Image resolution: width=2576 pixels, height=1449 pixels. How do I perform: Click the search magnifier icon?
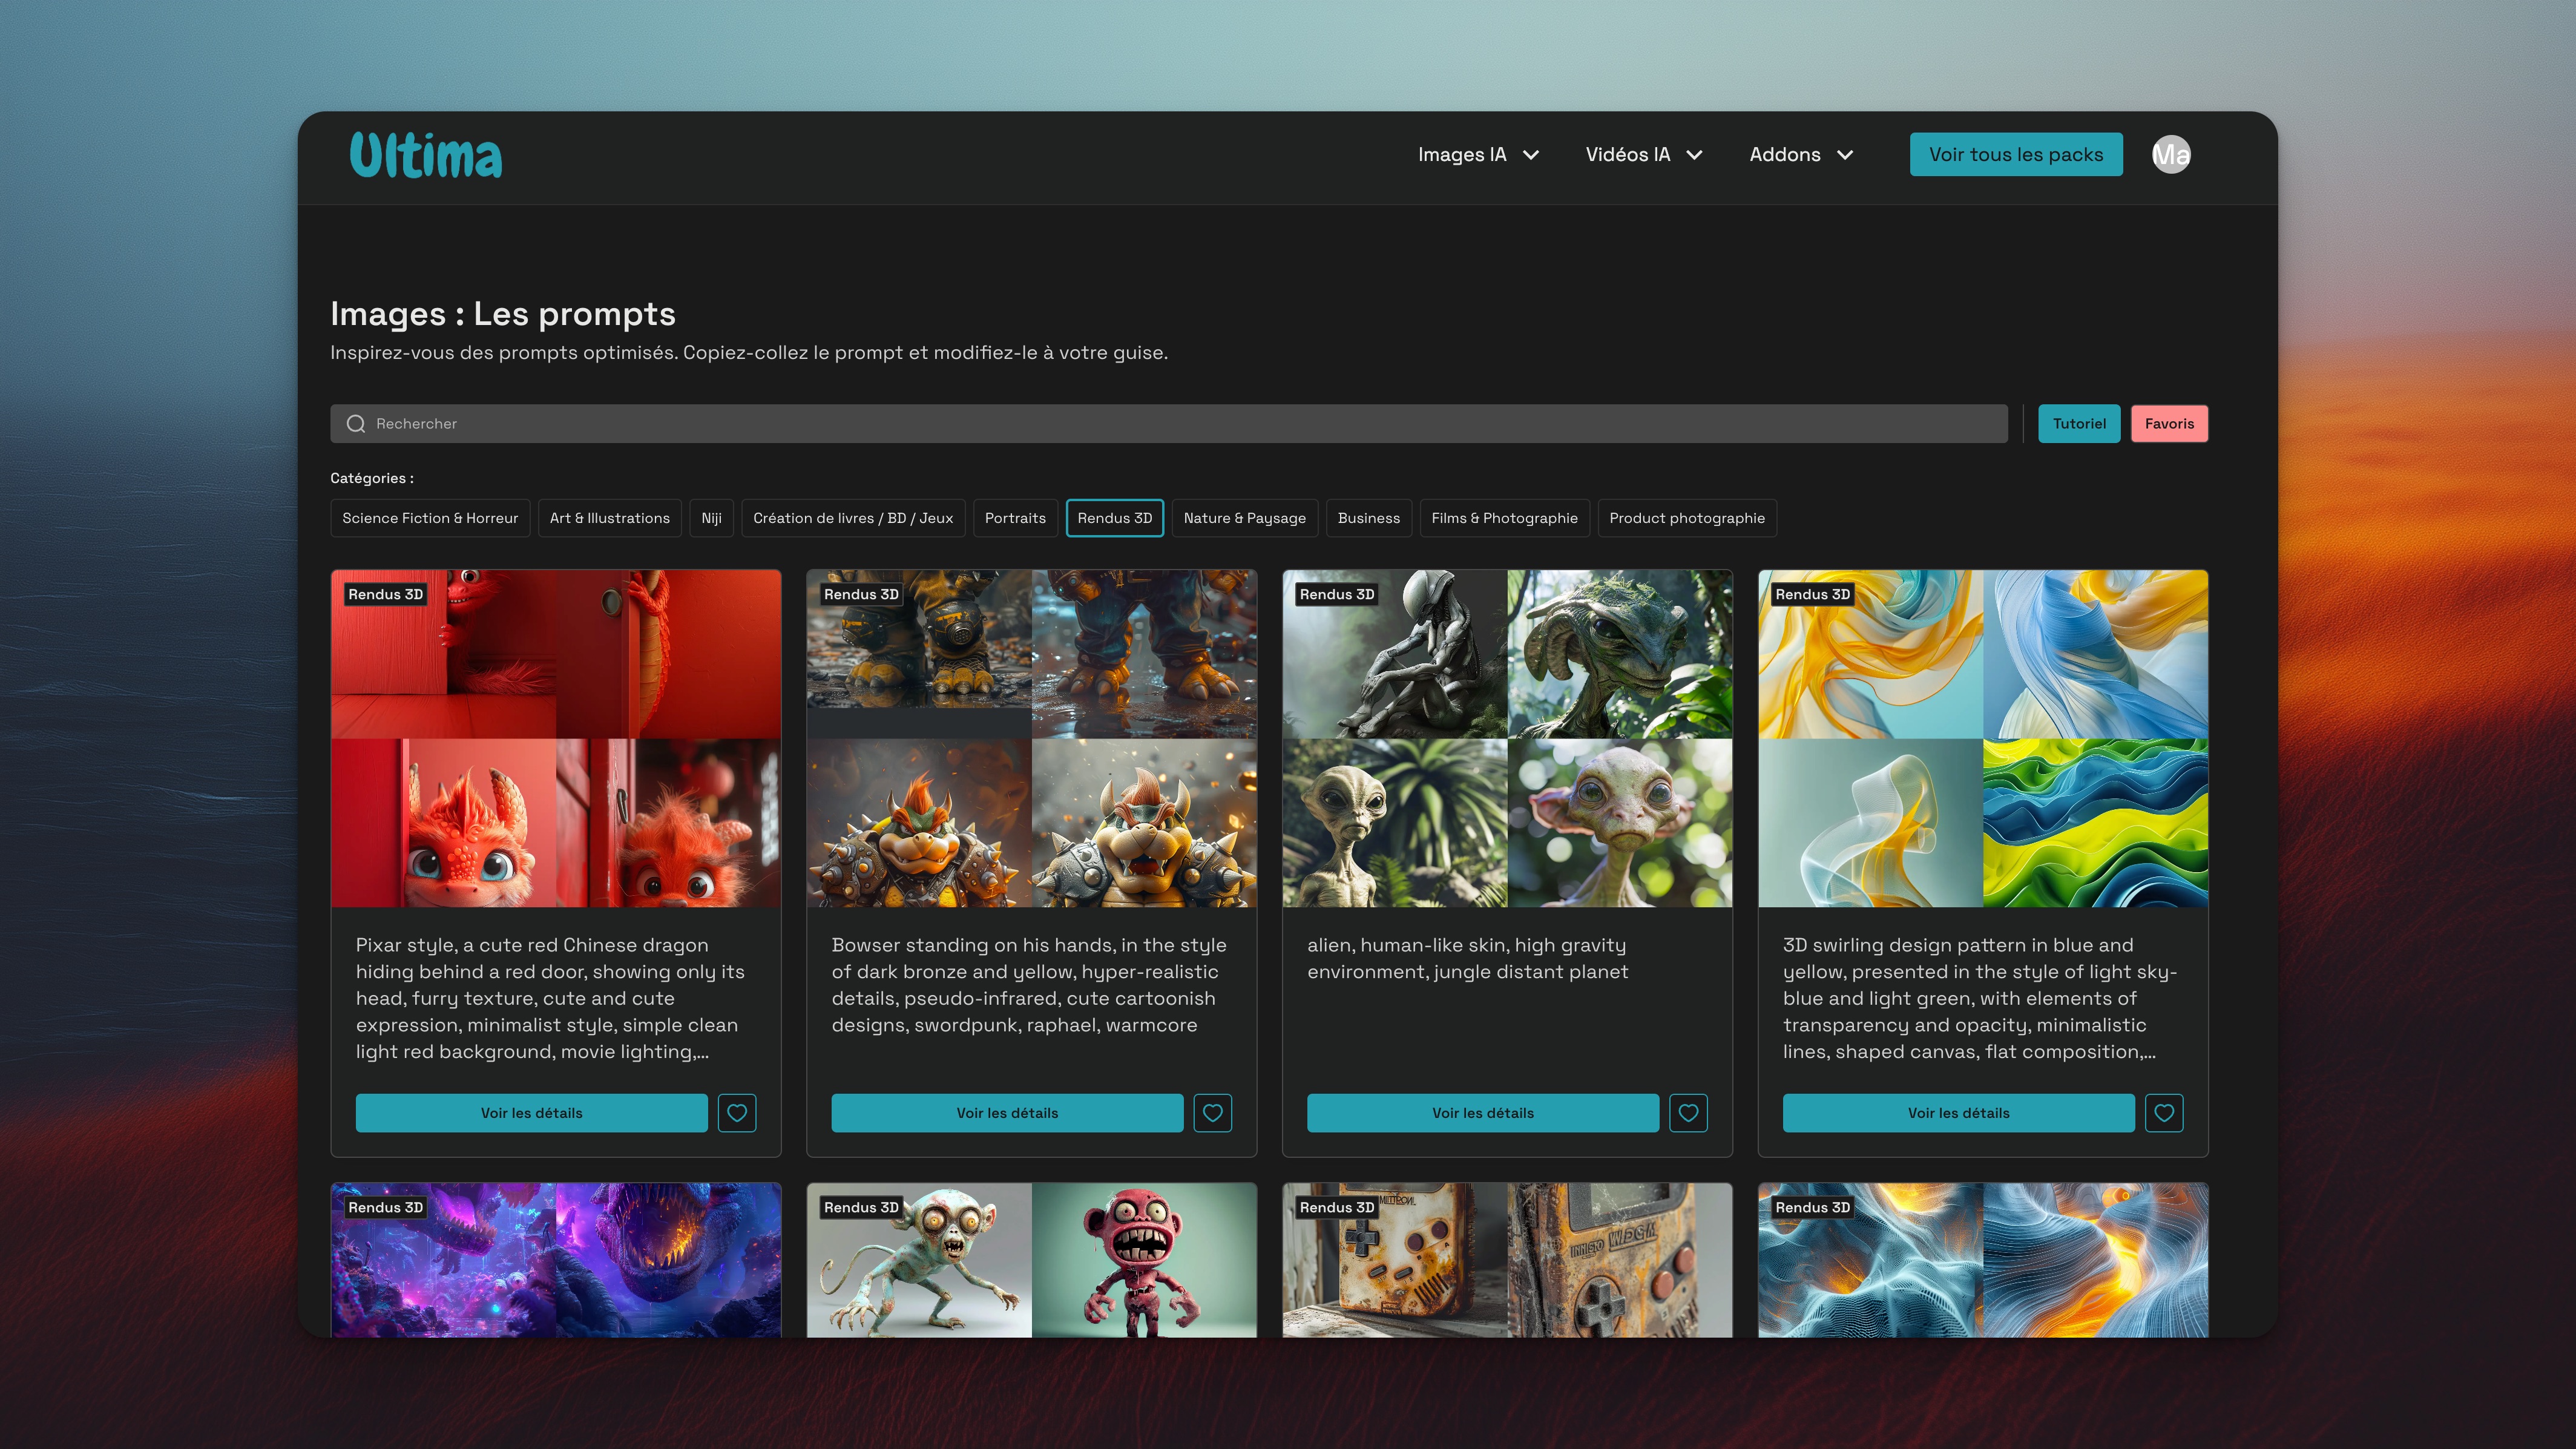pyautogui.click(x=355, y=424)
